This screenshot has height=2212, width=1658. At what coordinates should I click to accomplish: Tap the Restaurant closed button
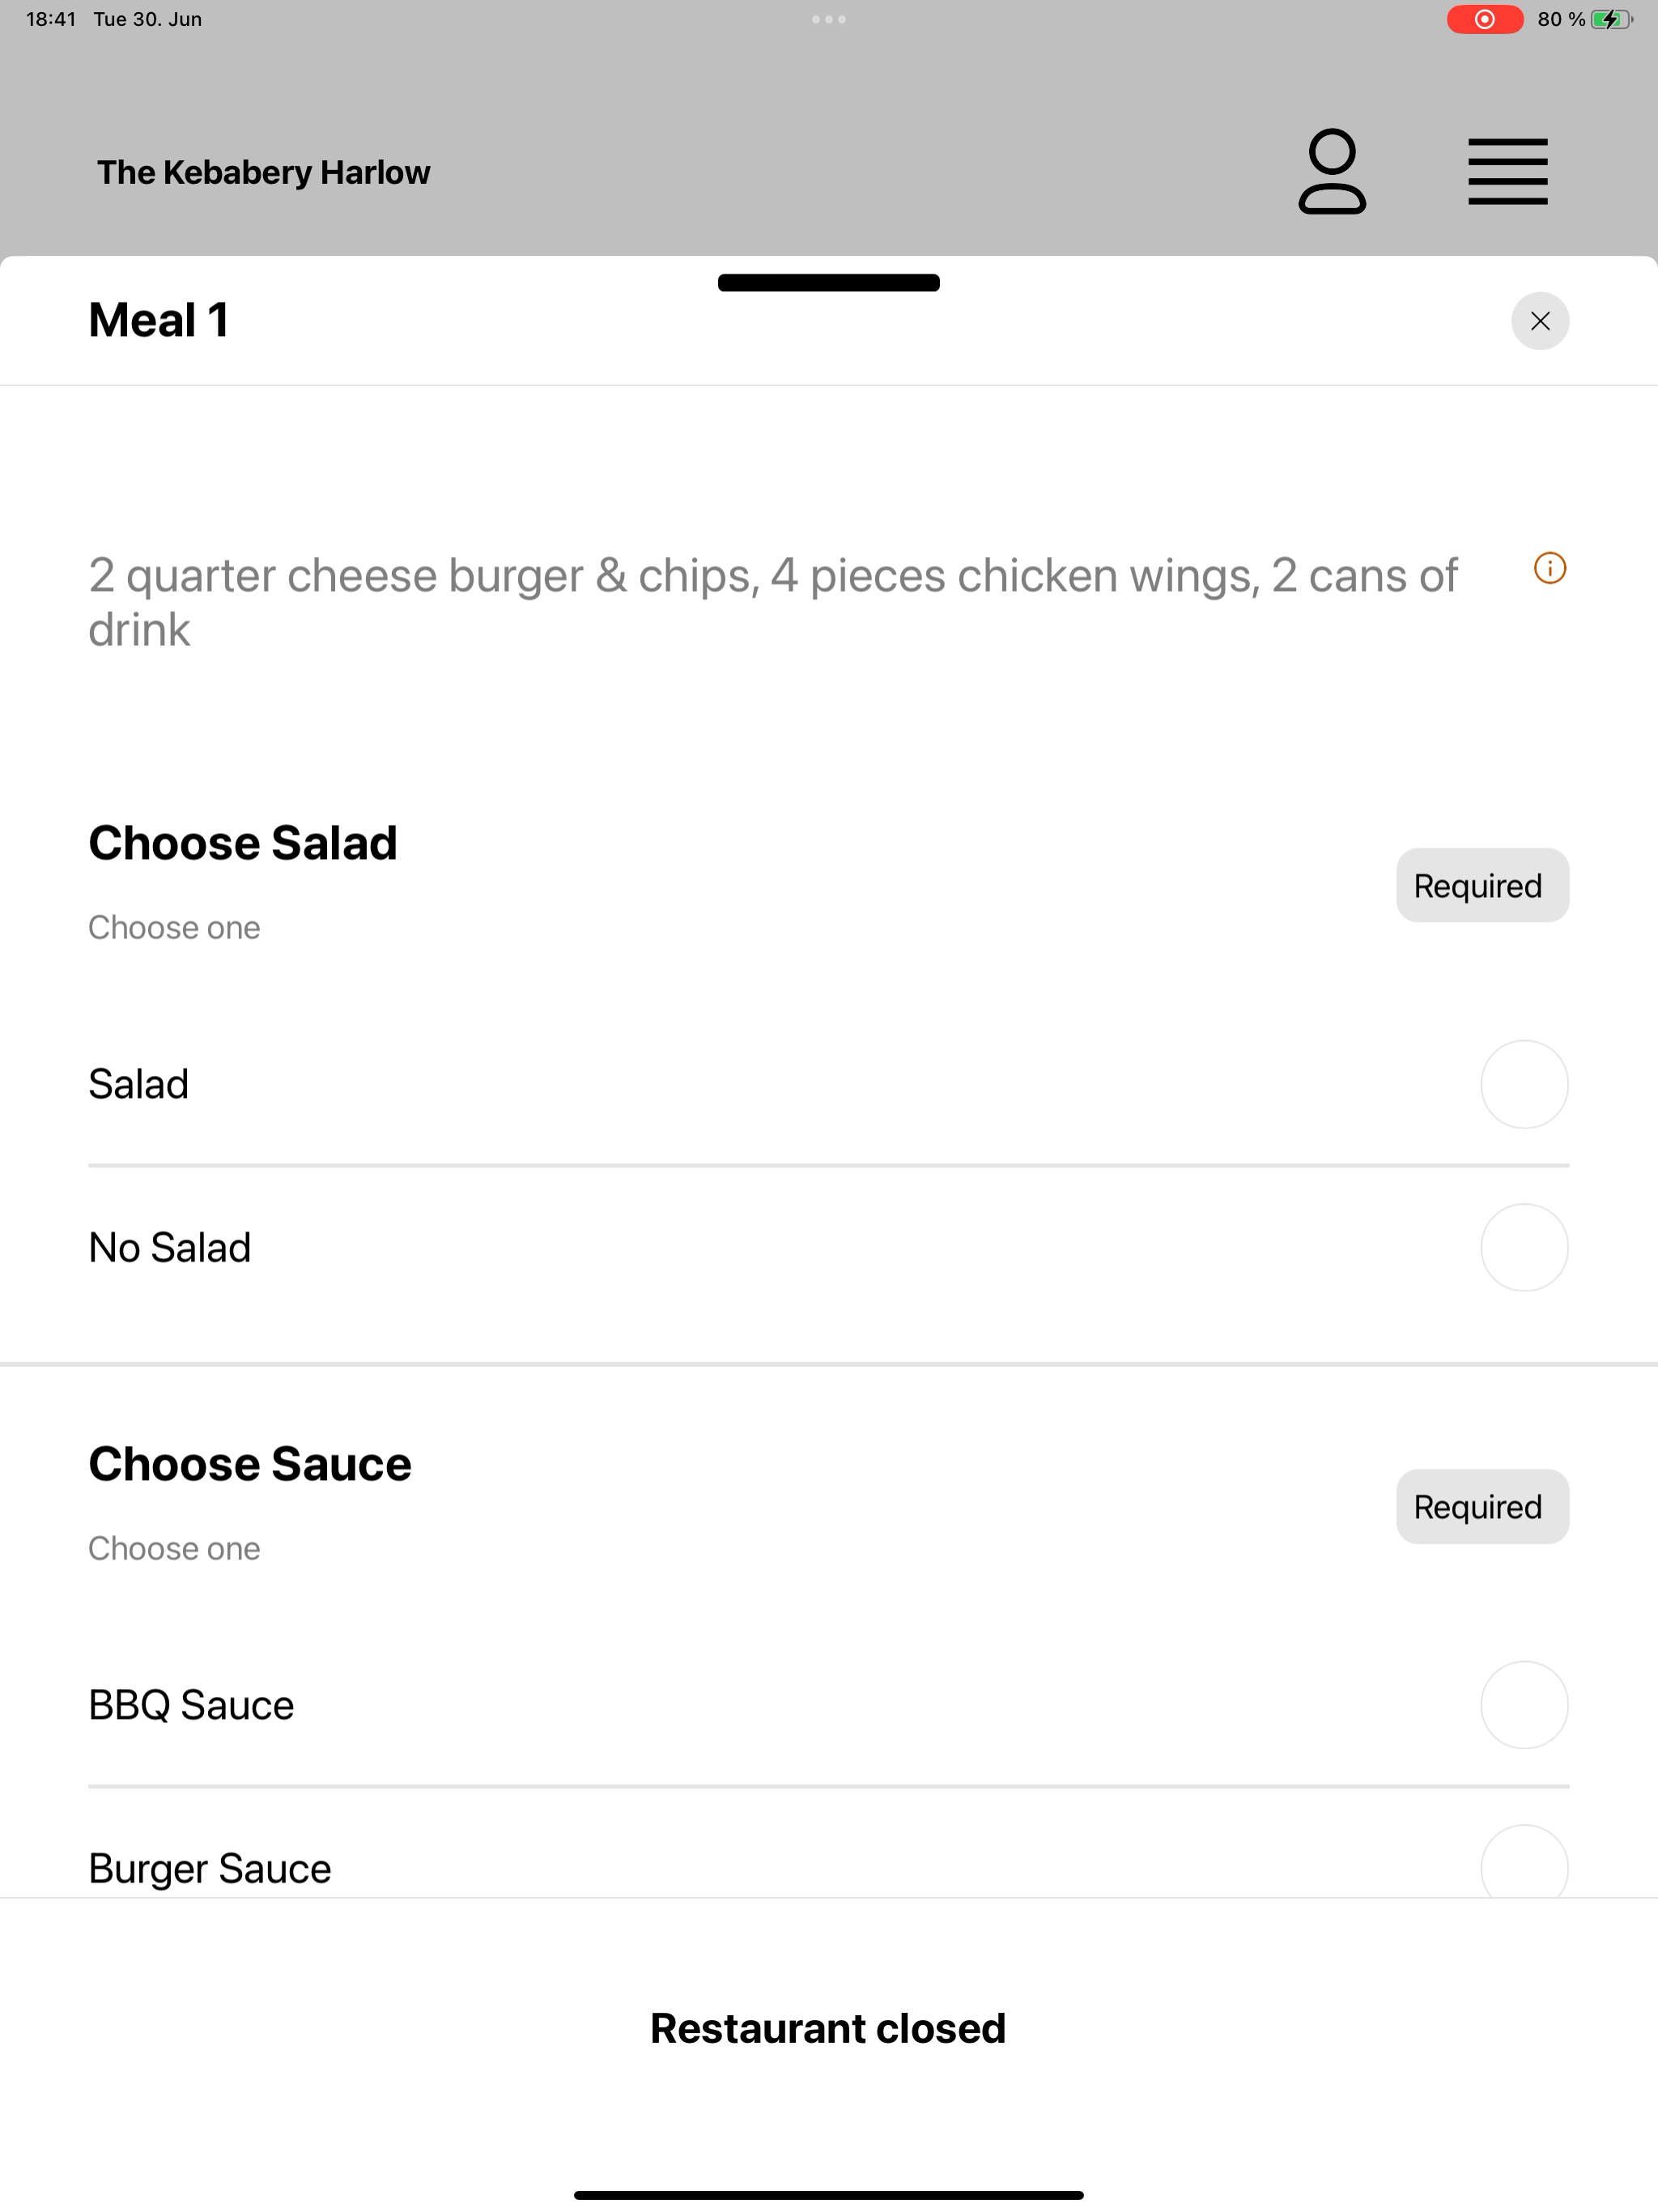[x=829, y=2029]
